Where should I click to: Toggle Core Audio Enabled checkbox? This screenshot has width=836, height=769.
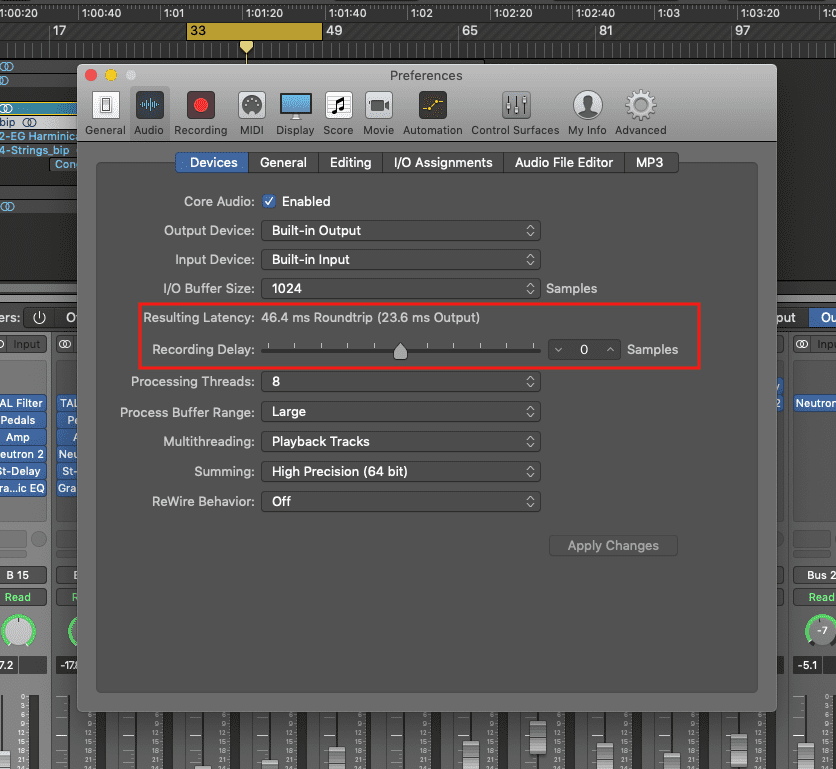coord(269,201)
